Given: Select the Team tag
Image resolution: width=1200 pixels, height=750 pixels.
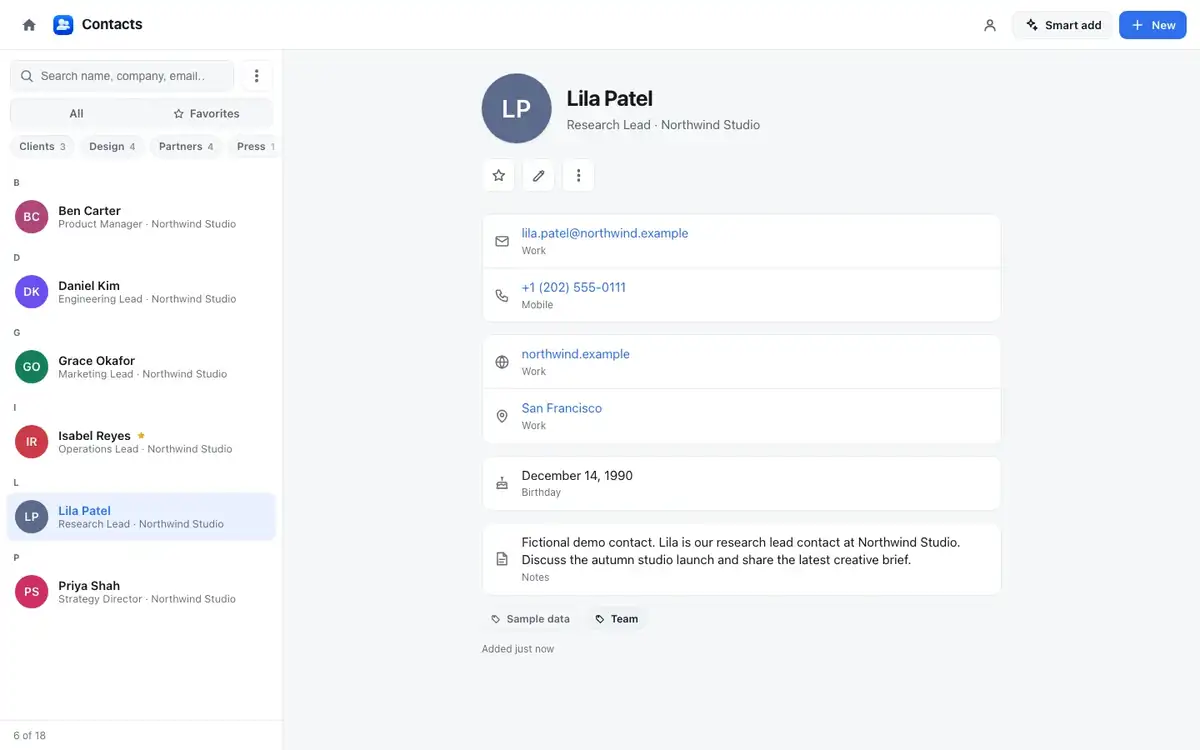Looking at the screenshot, I should point(616,619).
